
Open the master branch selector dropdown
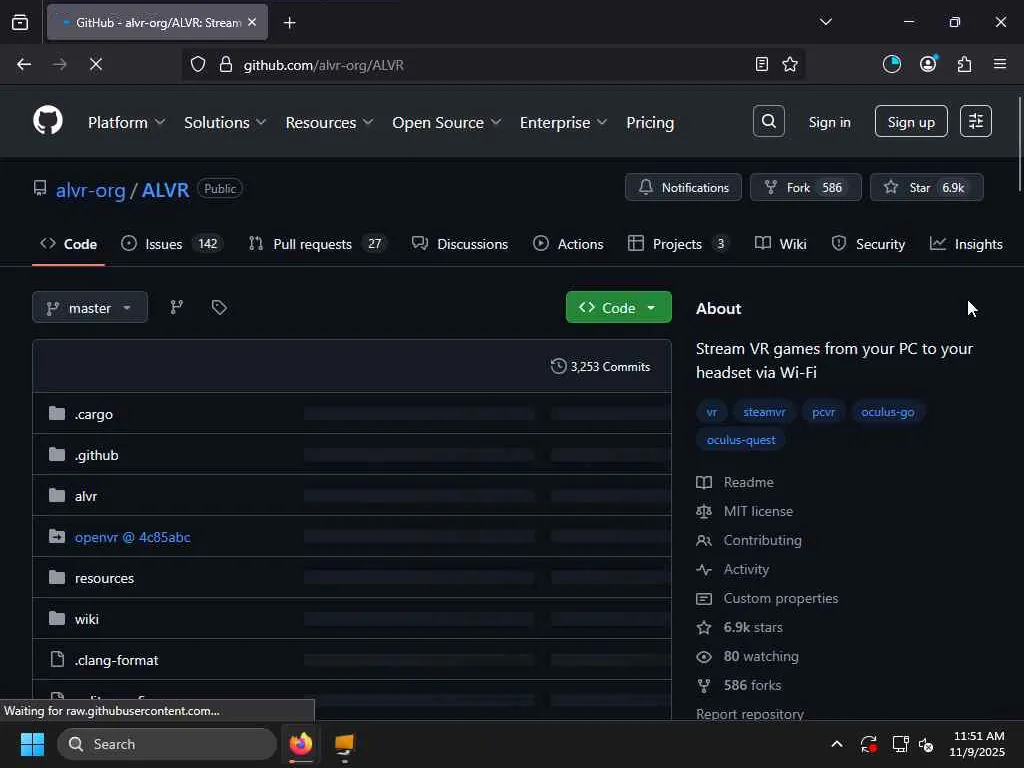[x=90, y=307]
